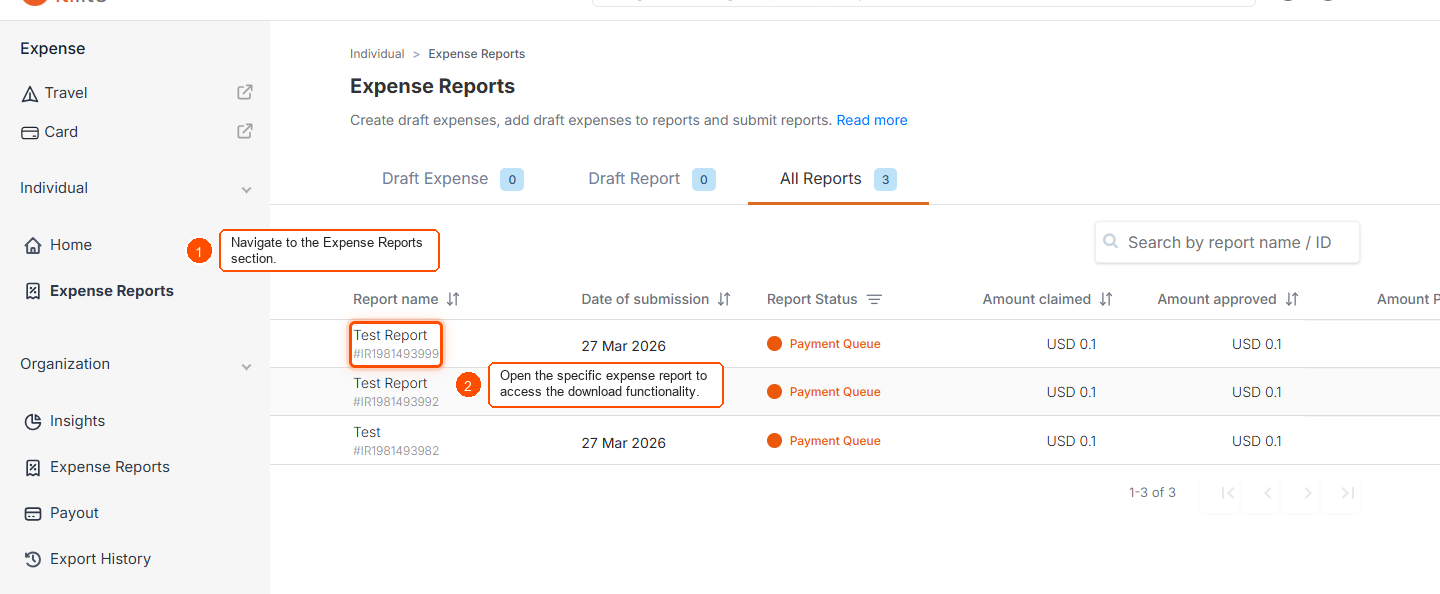Open Payout via its card icon

[33, 513]
